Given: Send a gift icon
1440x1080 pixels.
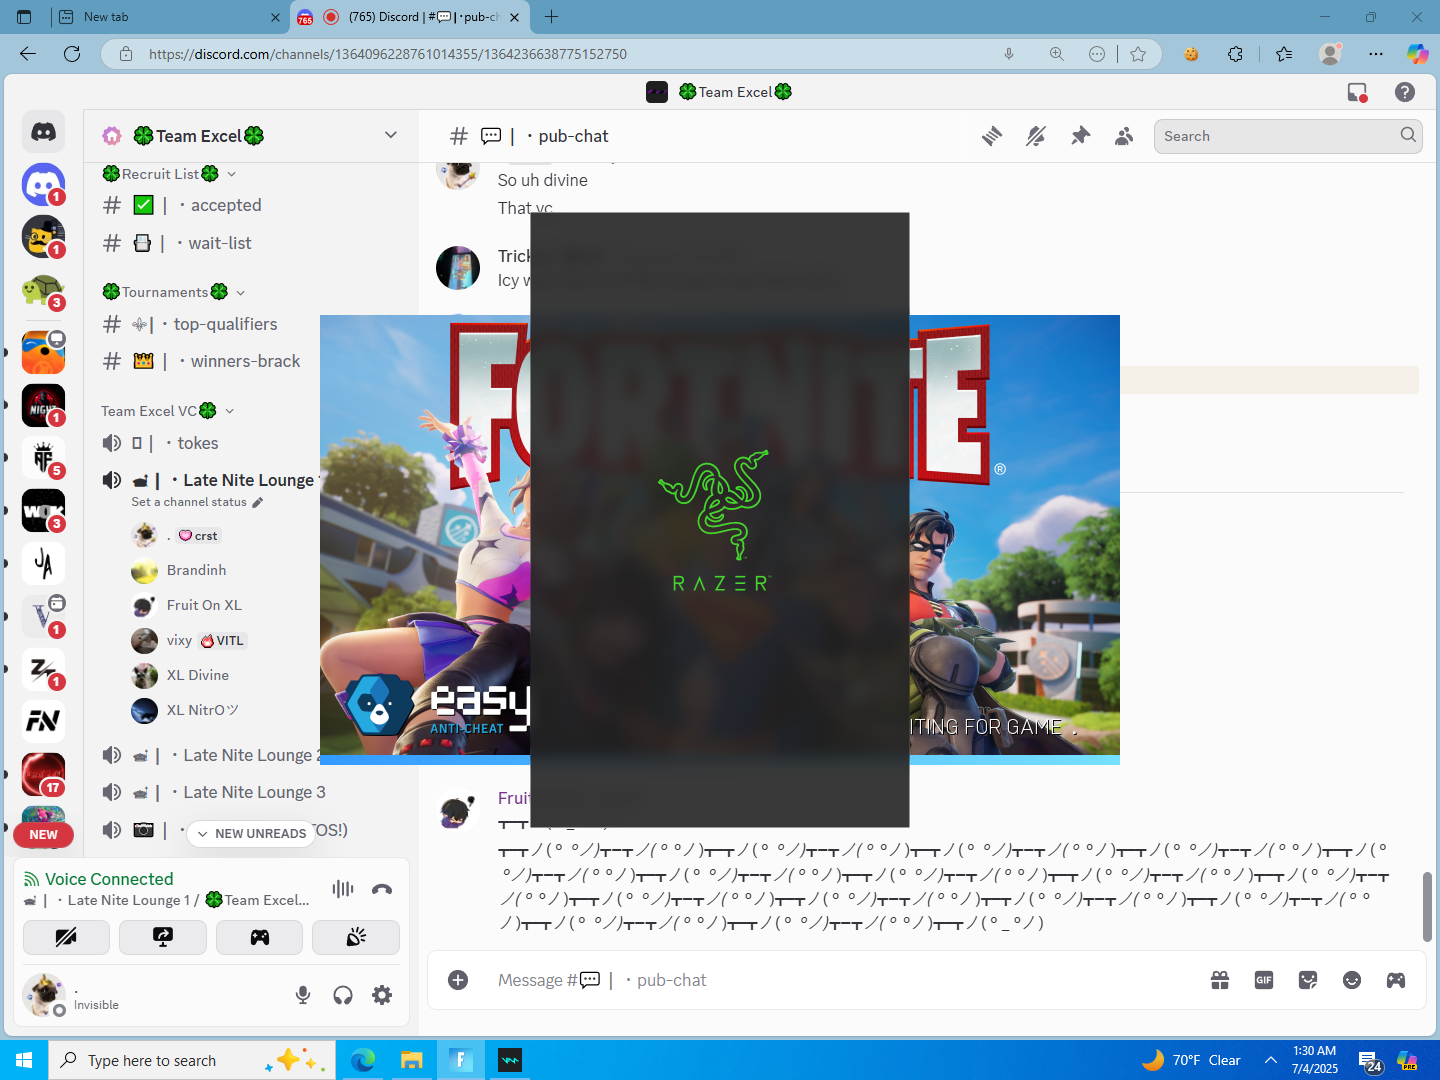Looking at the screenshot, I should coord(1220,980).
